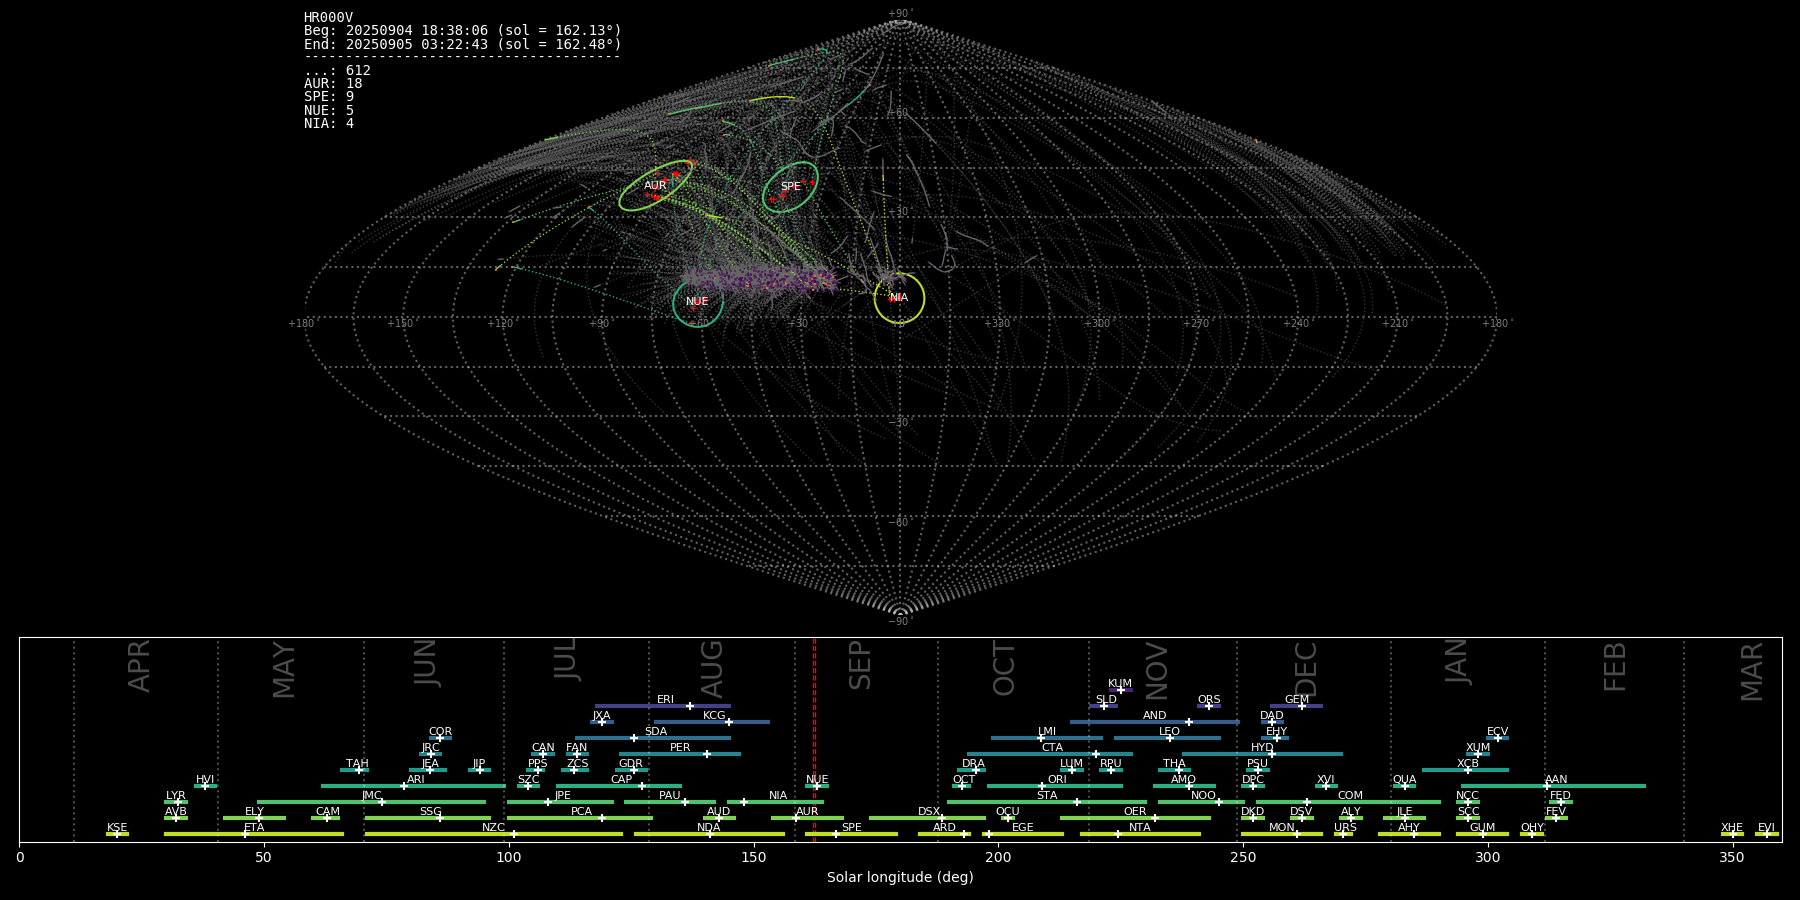Click the CAP shower label in timeline
Image resolution: width=1800 pixels, height=900 pixels.
[621, 780]
